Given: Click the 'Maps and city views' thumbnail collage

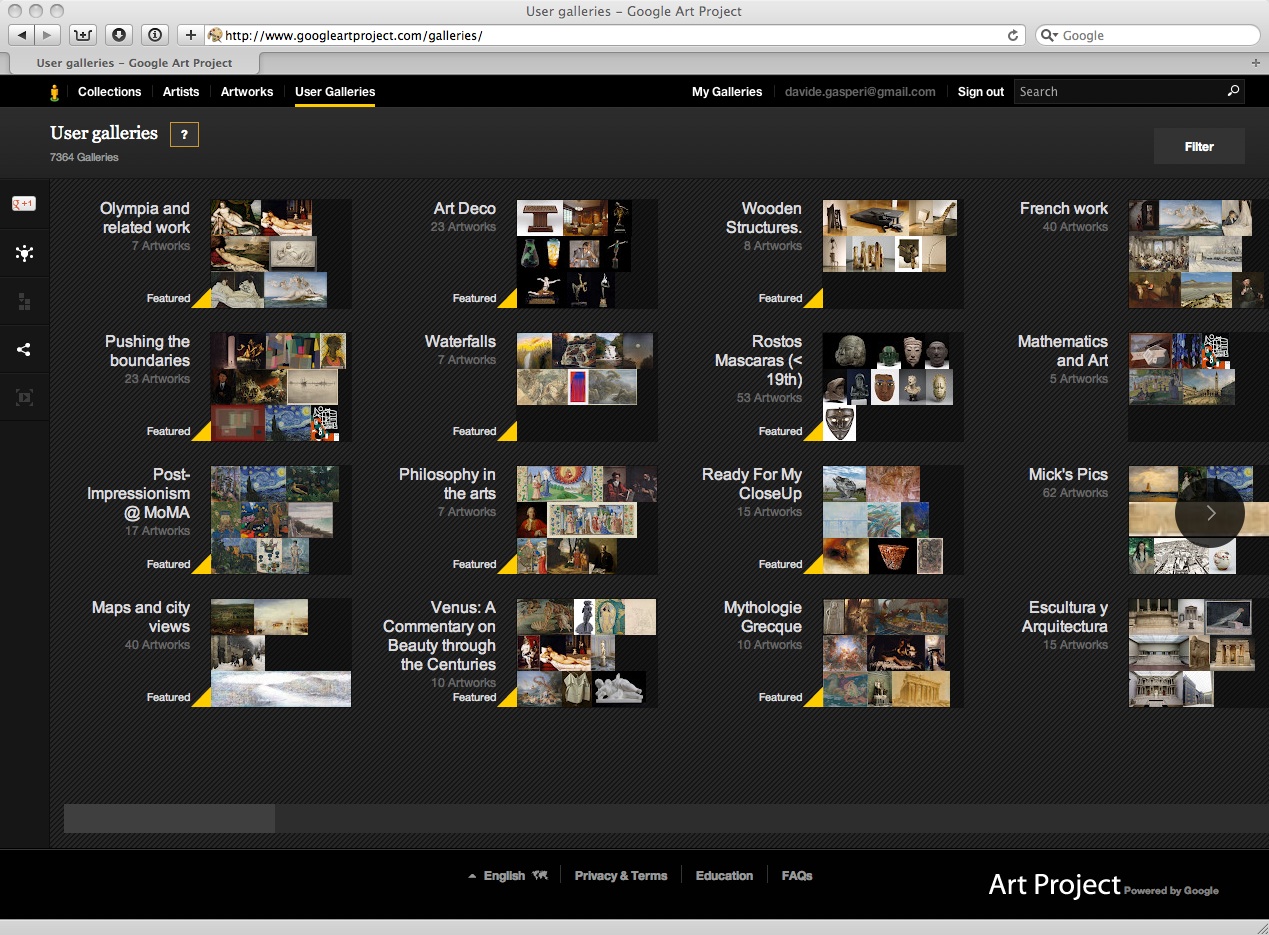Looking at the screenshot, I should 281,652.
